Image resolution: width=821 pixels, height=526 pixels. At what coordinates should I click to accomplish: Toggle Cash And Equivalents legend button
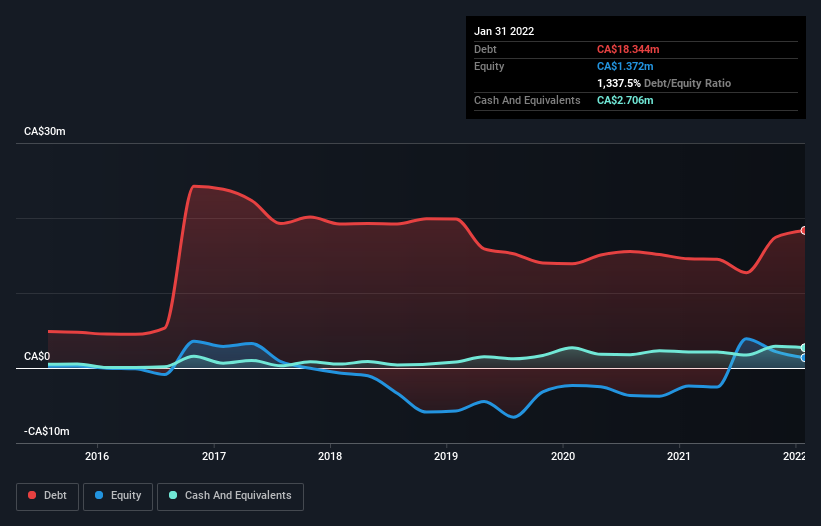click(230, 496)
